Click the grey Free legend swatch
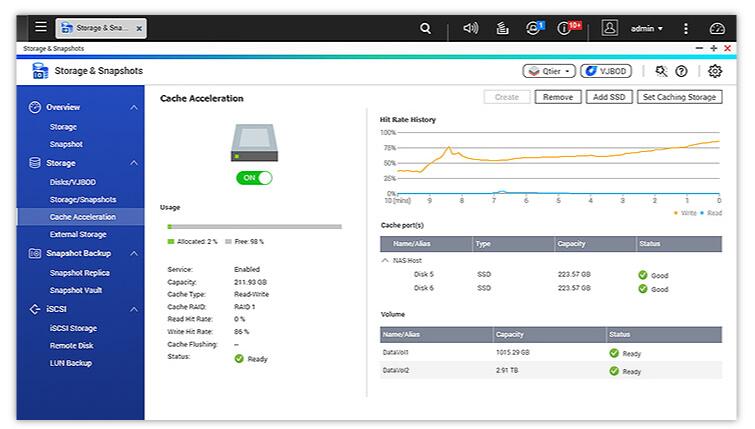The image size is (755, 429). click(x=228, y=242)
